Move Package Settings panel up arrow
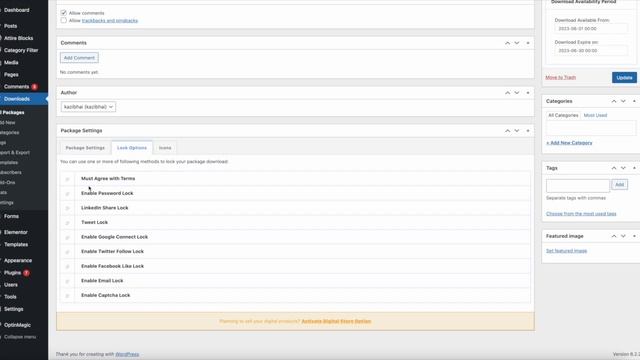 coord(507,131)
